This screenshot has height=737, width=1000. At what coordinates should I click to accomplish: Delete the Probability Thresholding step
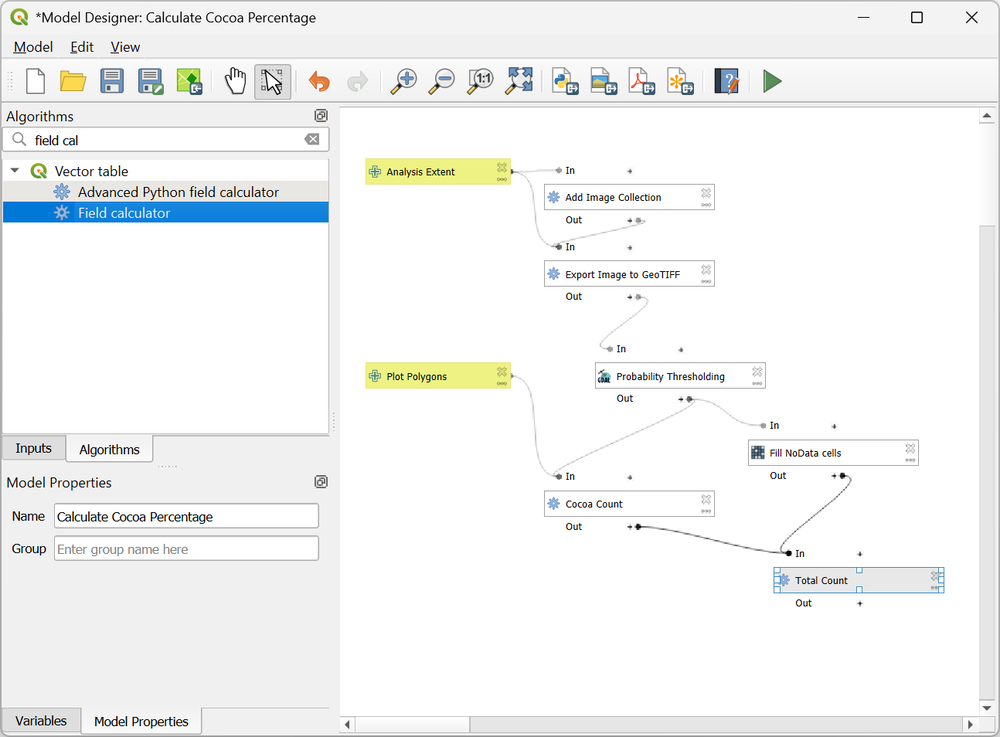tap(757, 372)
